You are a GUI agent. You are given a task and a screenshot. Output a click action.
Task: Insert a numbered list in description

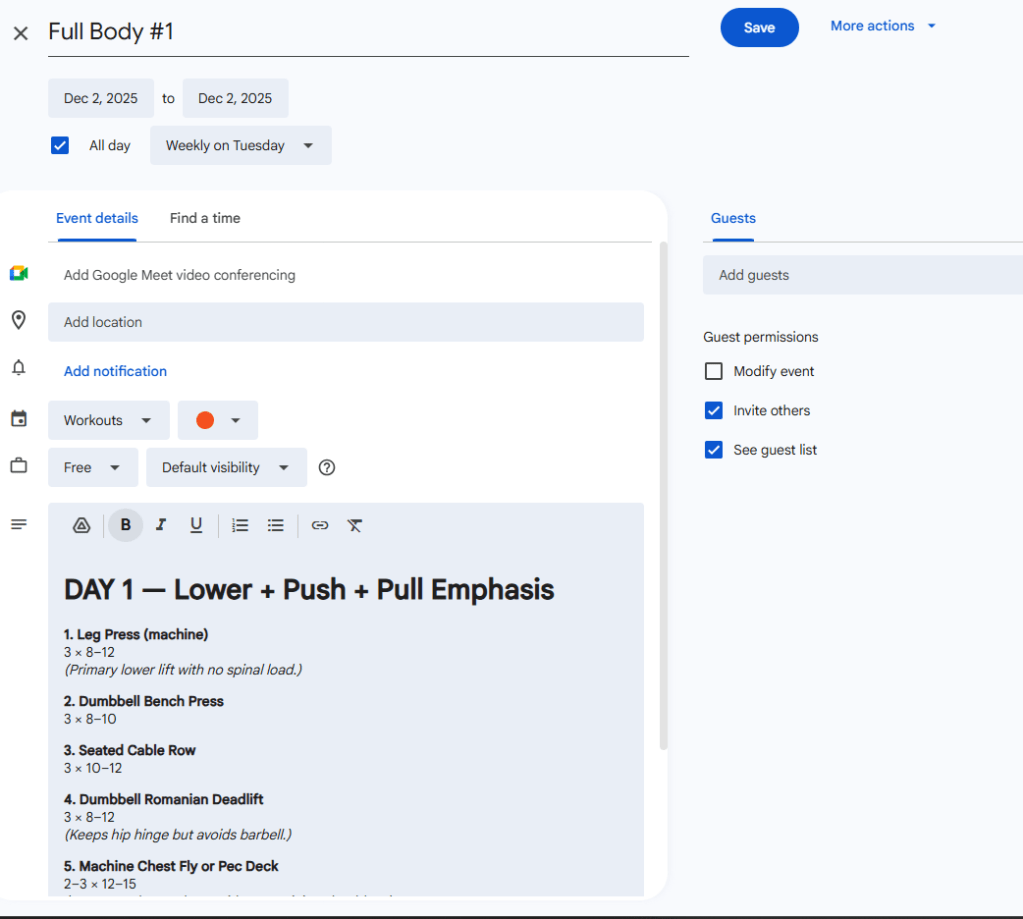[x=240, y=525]
